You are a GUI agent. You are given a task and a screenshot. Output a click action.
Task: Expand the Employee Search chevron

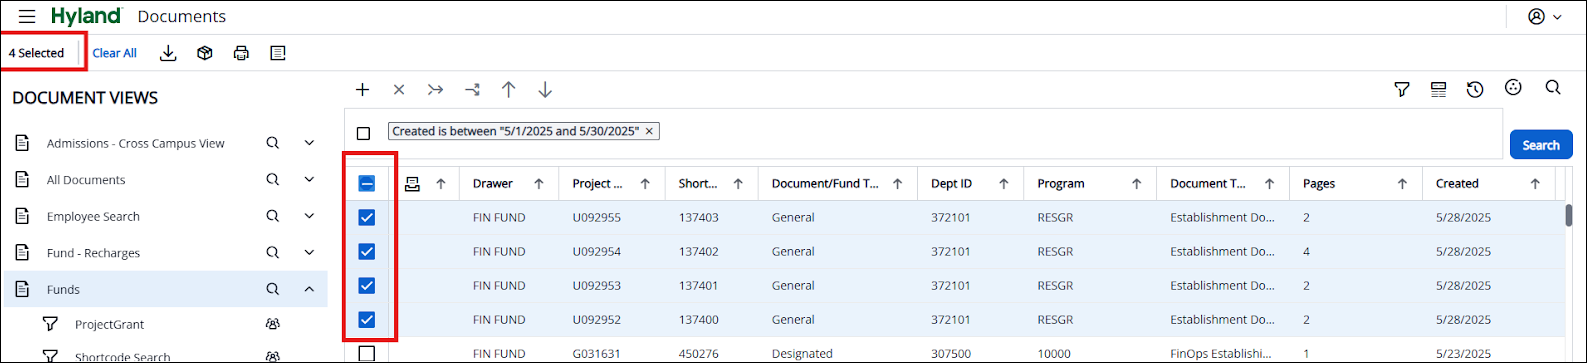tap(309, 217)
